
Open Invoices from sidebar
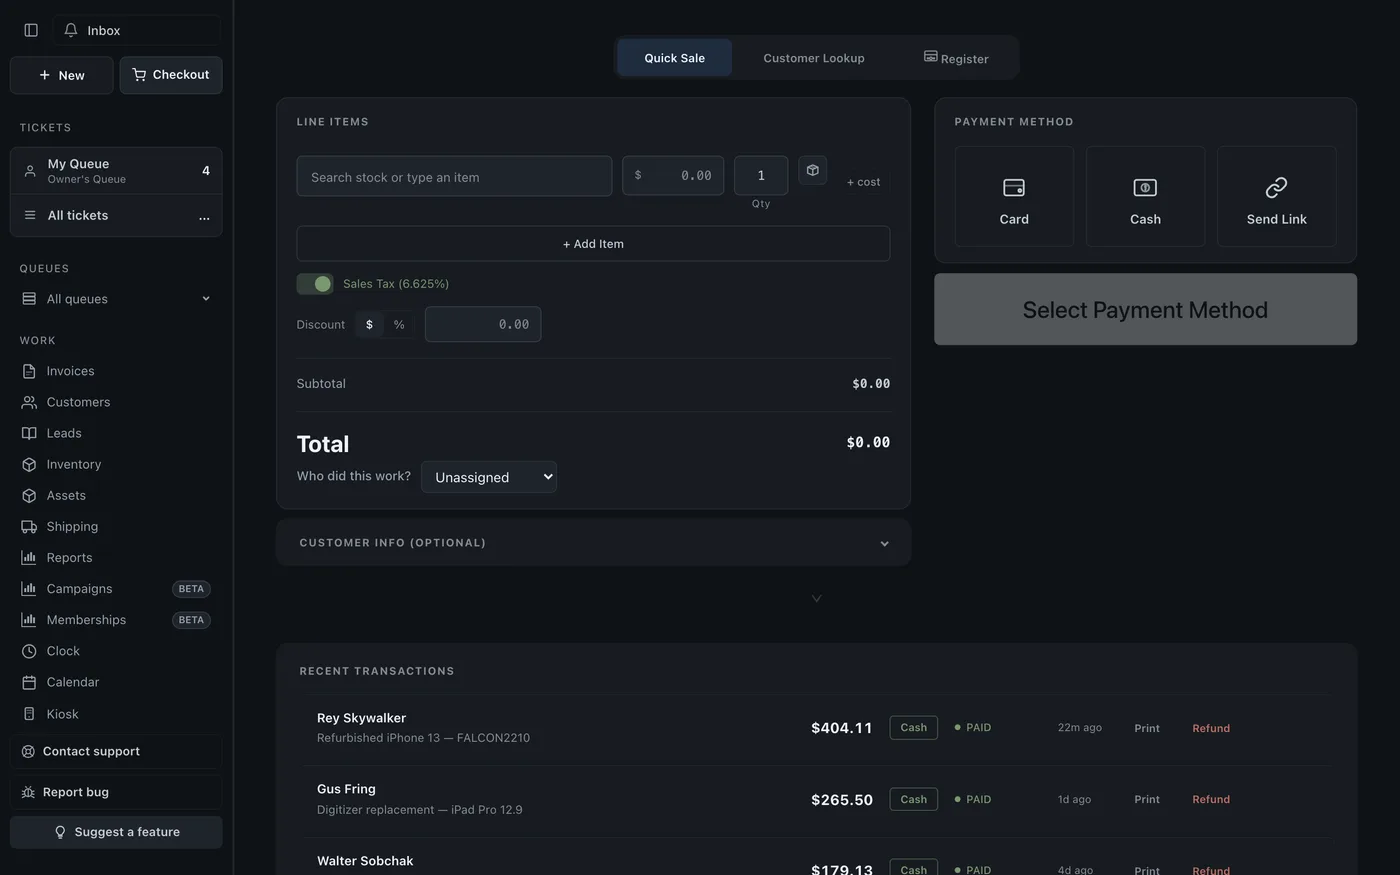click(116, 371)
